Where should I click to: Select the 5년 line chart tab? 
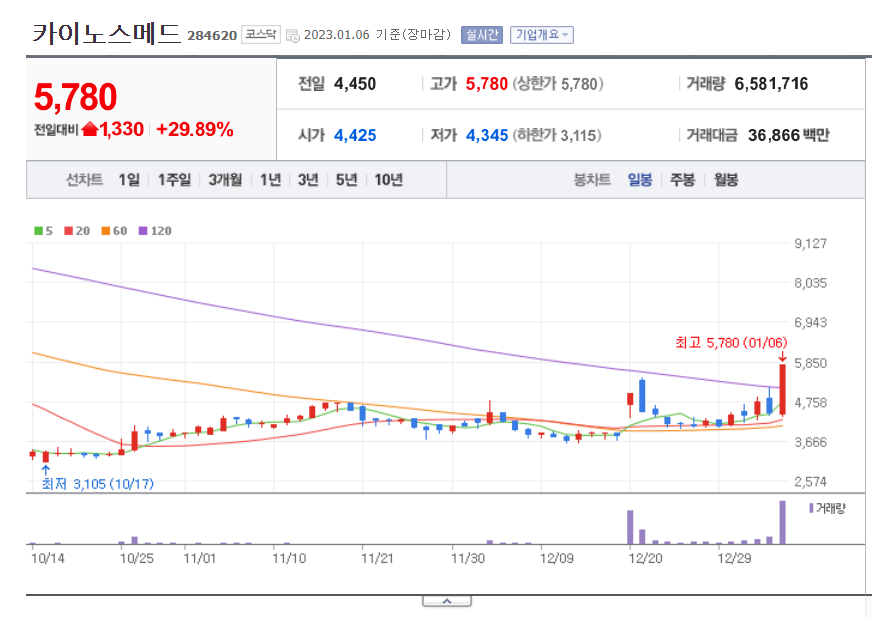346,180
